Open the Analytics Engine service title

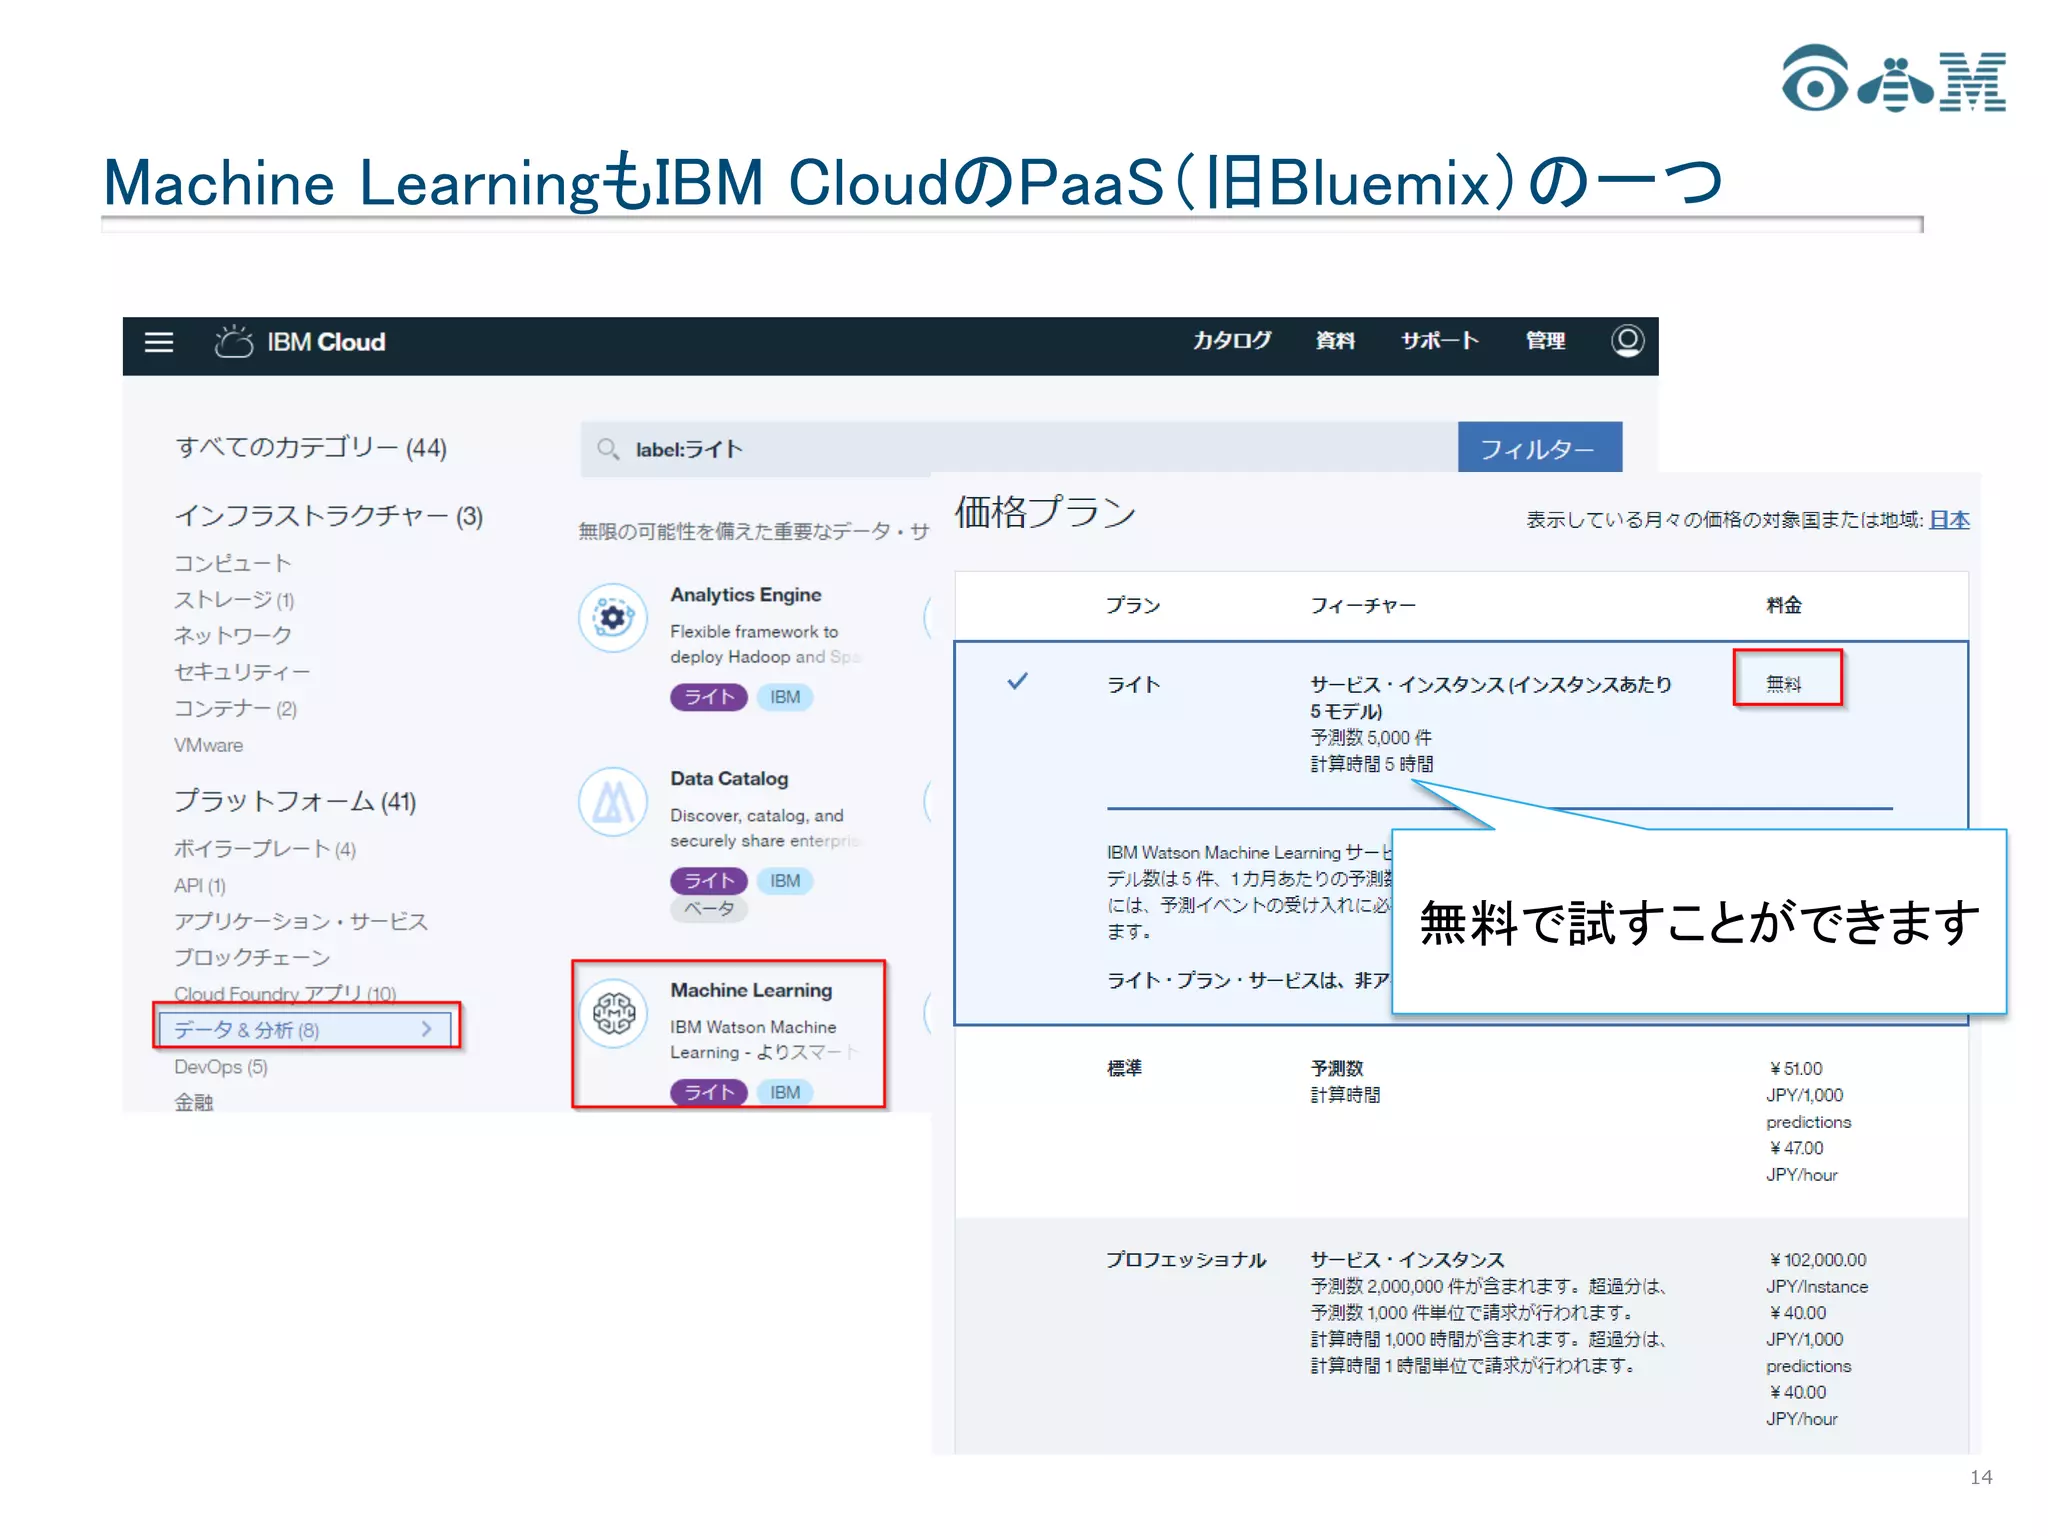coord(746,595)
